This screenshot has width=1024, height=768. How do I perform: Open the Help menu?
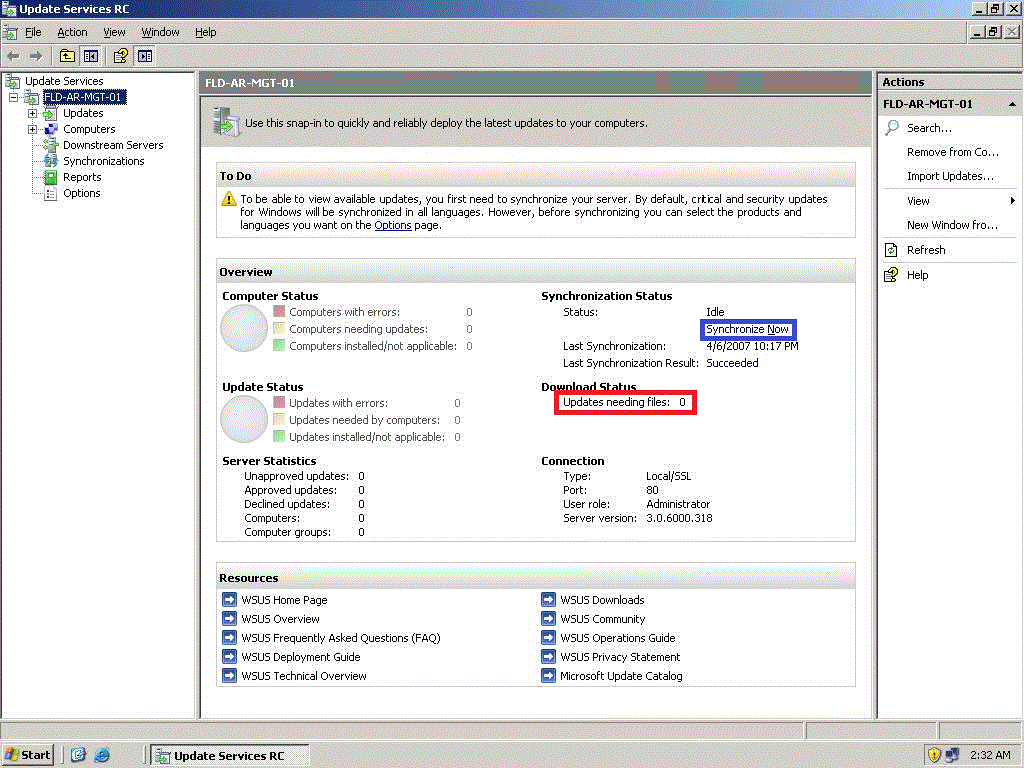205,32
